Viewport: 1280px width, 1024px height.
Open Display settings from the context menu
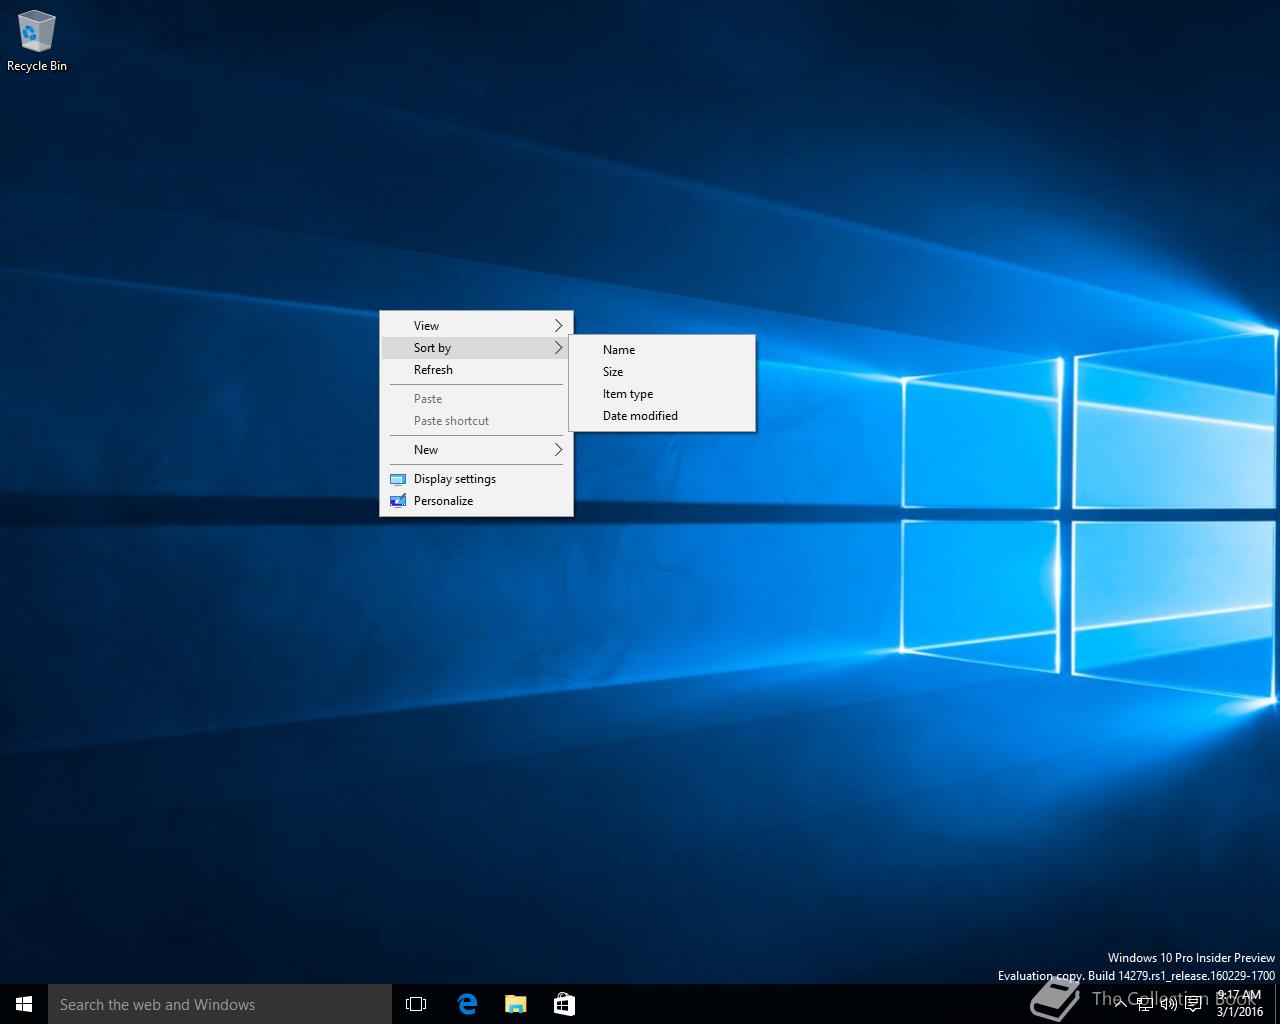pos(476,478)
